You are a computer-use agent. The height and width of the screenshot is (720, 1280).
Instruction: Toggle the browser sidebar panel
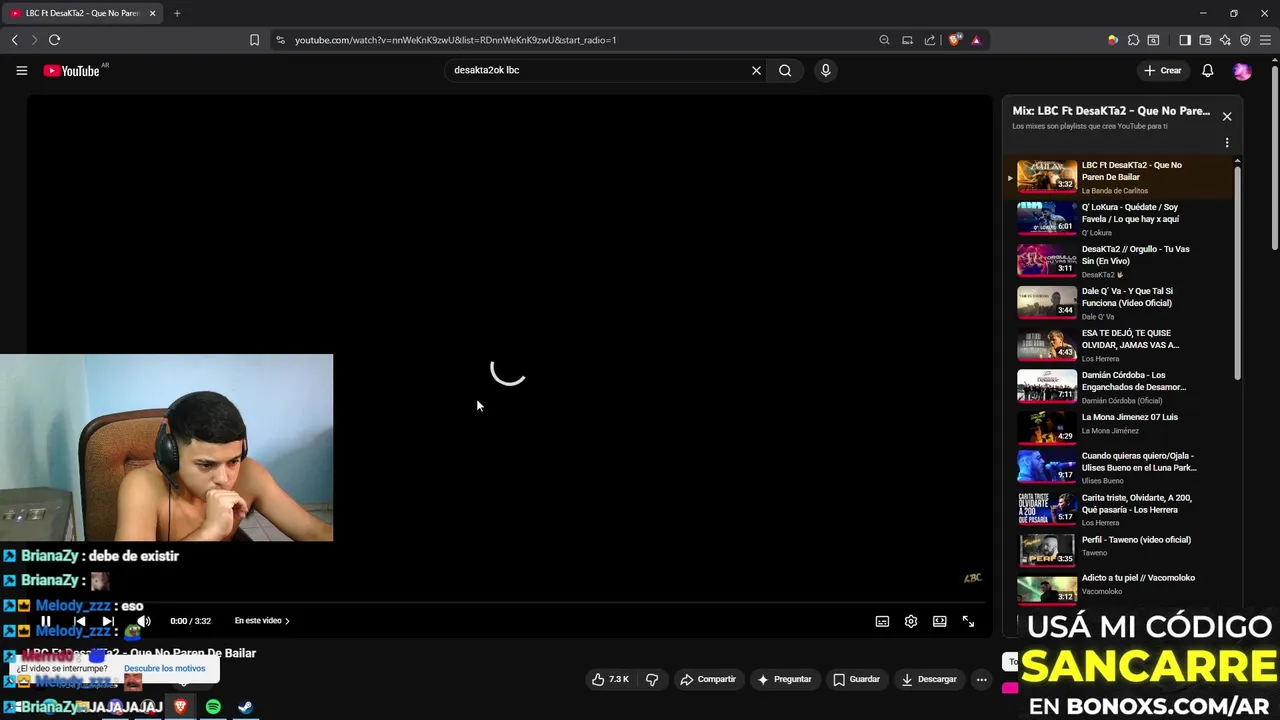coord(1185,40)
